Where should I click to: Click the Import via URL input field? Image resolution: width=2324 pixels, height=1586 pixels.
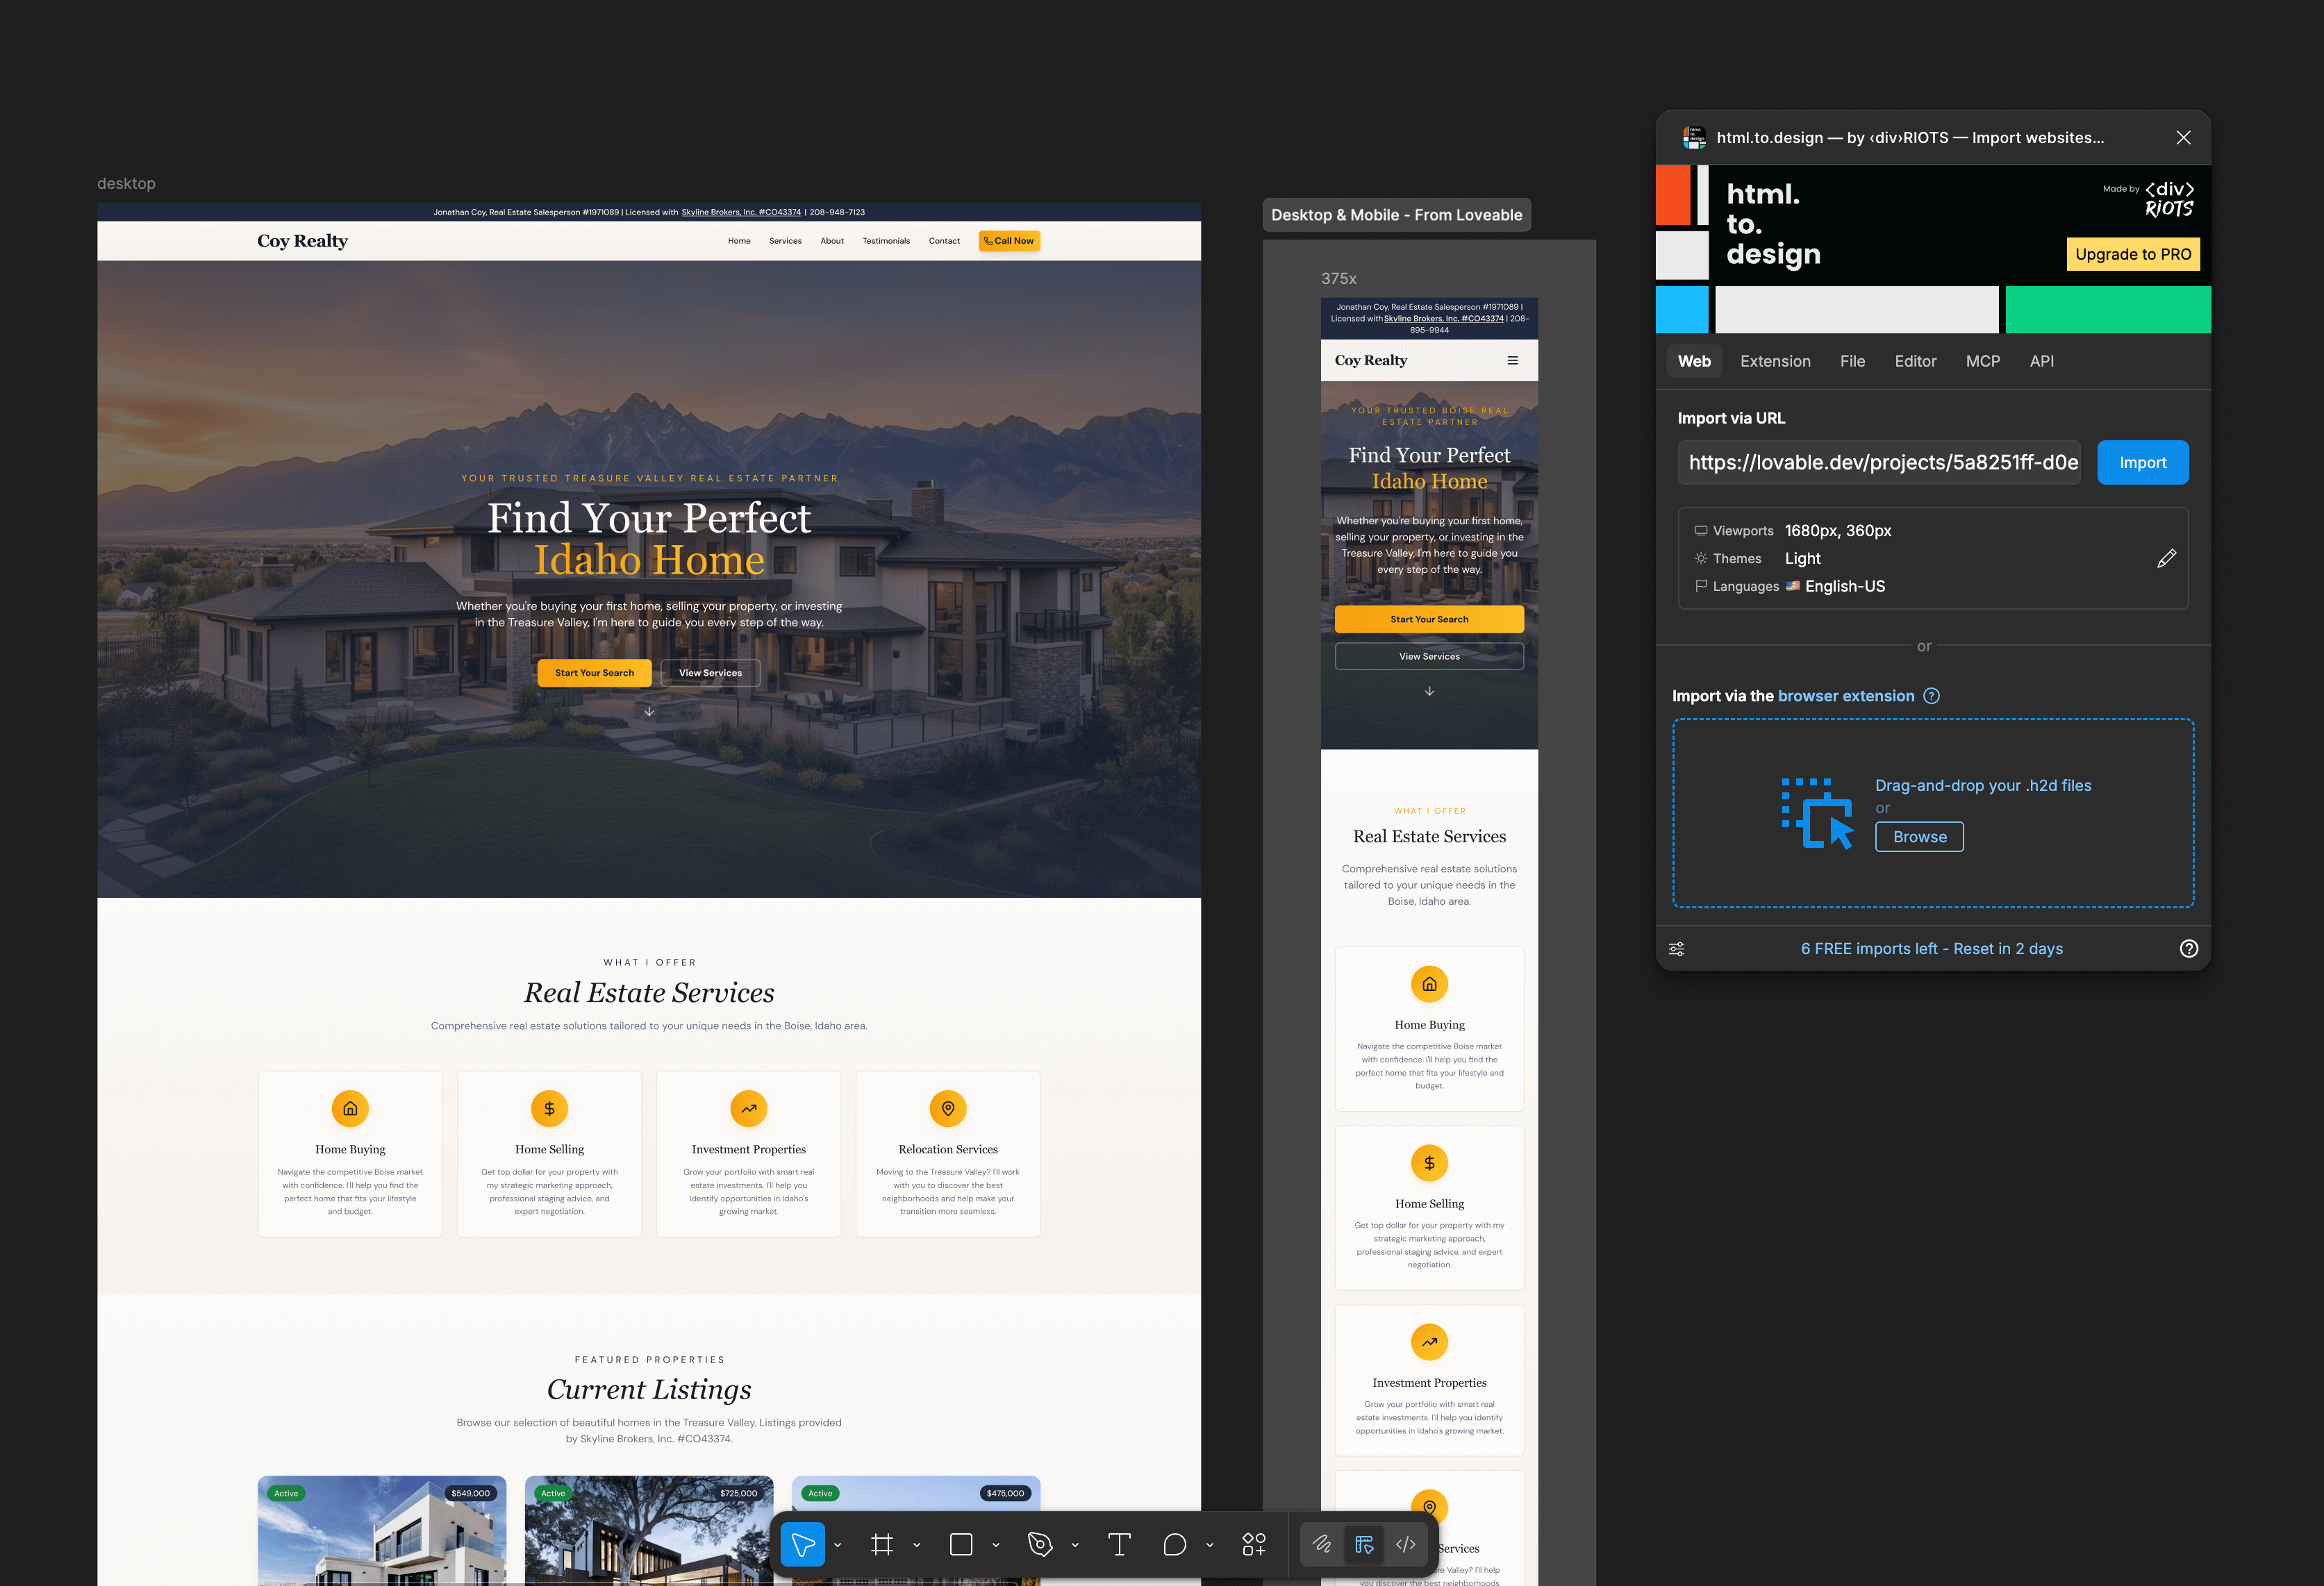[1878, 462]
